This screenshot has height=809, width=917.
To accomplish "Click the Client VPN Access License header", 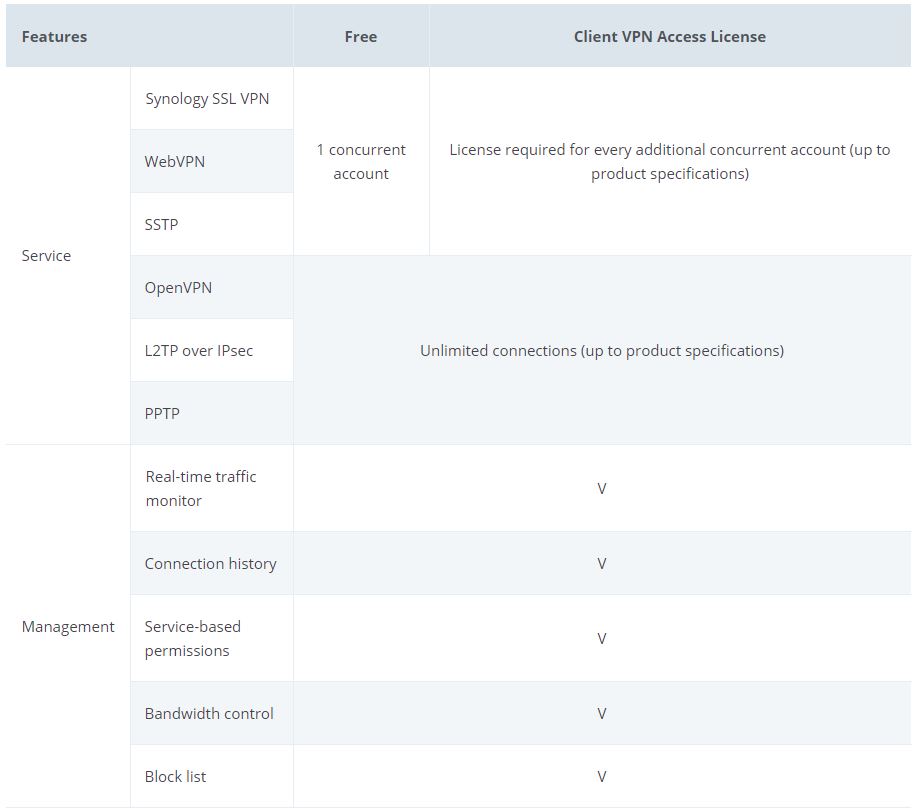I will pyautogui.click(x=669, y=37).
